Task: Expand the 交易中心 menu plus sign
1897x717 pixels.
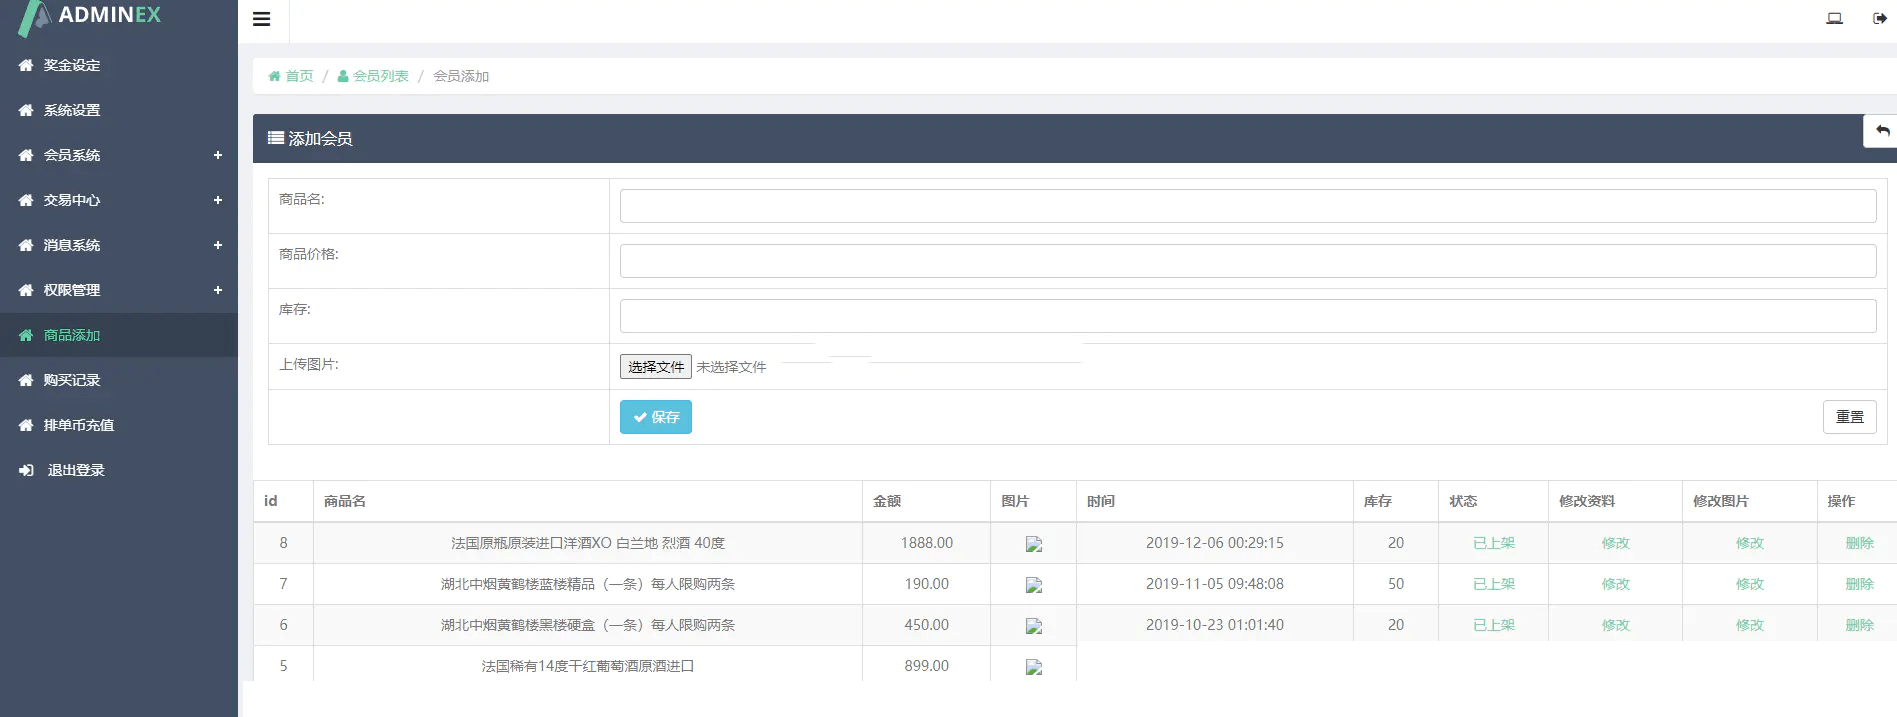Action: click(x=218, y=200)
